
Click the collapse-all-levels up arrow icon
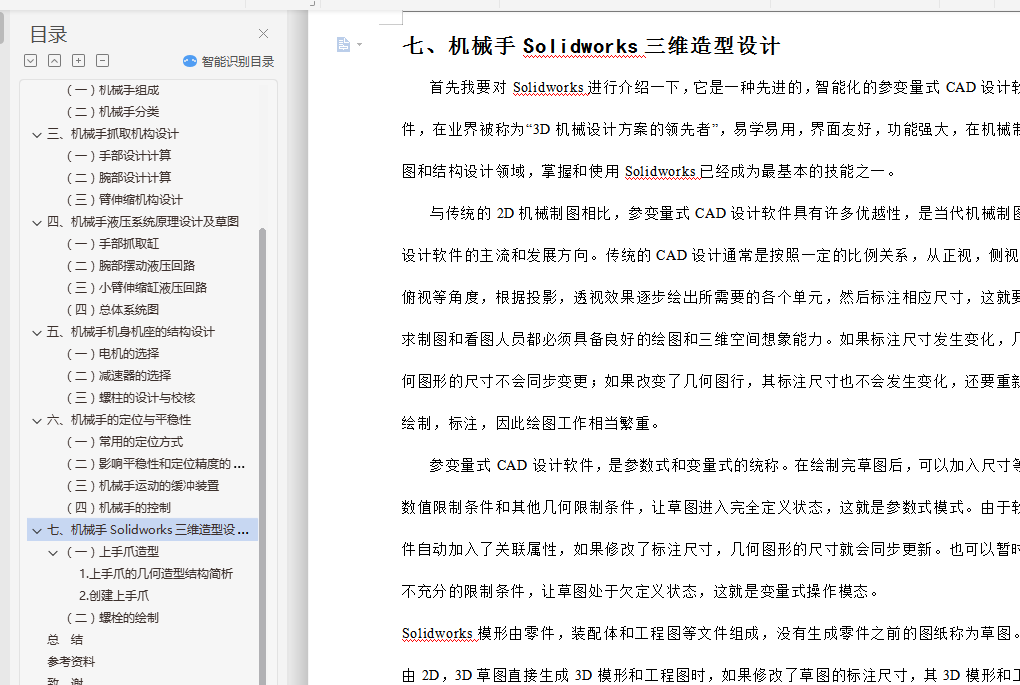coord(55,60)
